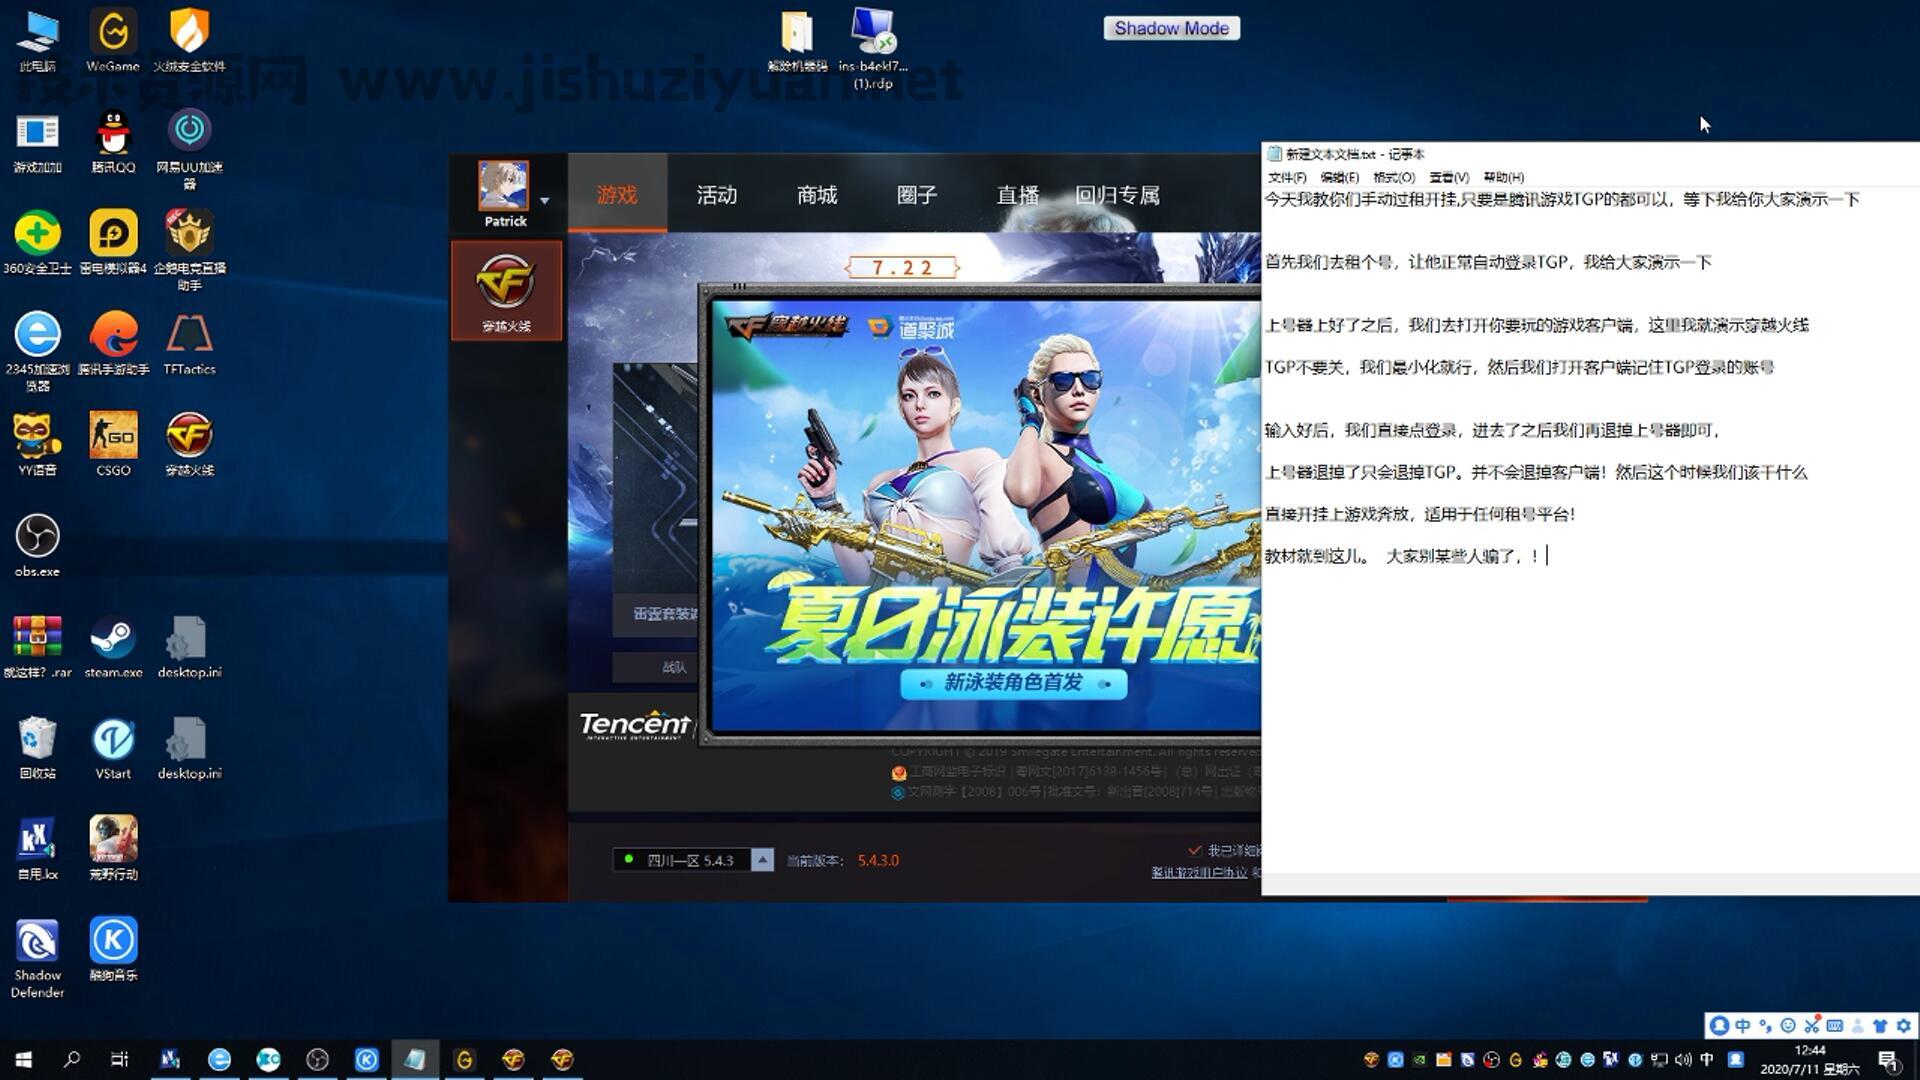Open the YY语音 desktop icon
The image size is (1920, 1080).
point(37,444)
